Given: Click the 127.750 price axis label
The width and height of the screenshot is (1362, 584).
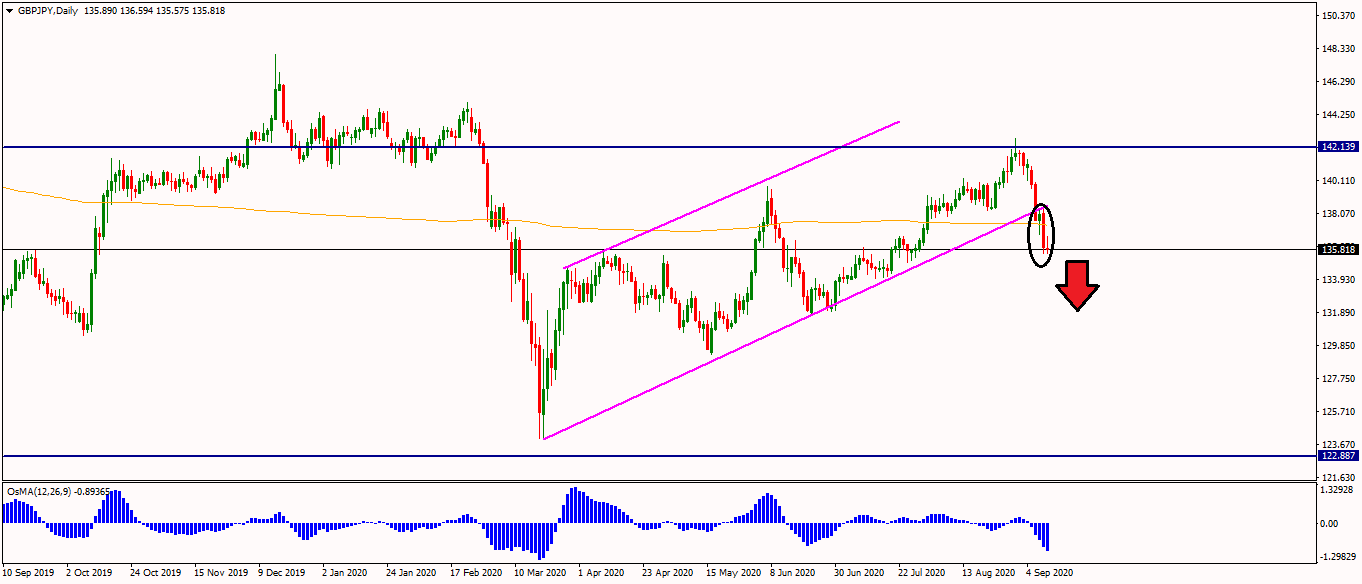Looking at the screenshot, I should pos(1338,379).
